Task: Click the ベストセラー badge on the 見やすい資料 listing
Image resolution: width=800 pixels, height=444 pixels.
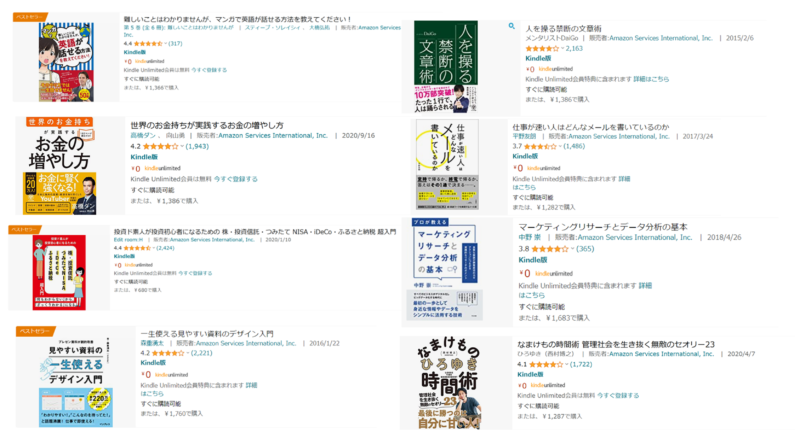Action: [x=34, y=331]
